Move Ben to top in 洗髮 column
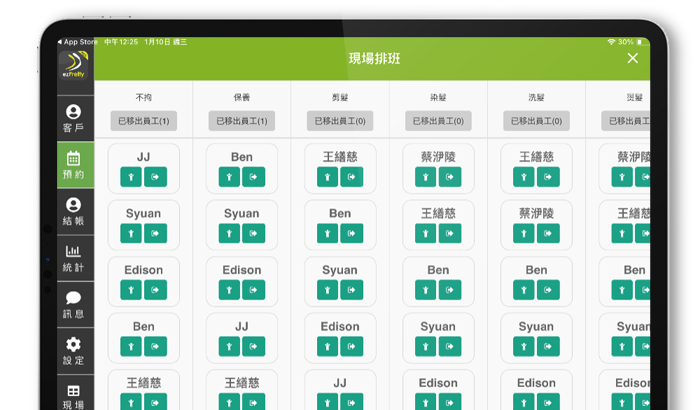The width and height of the screenshot is (700, 410). tap(524, 290)
